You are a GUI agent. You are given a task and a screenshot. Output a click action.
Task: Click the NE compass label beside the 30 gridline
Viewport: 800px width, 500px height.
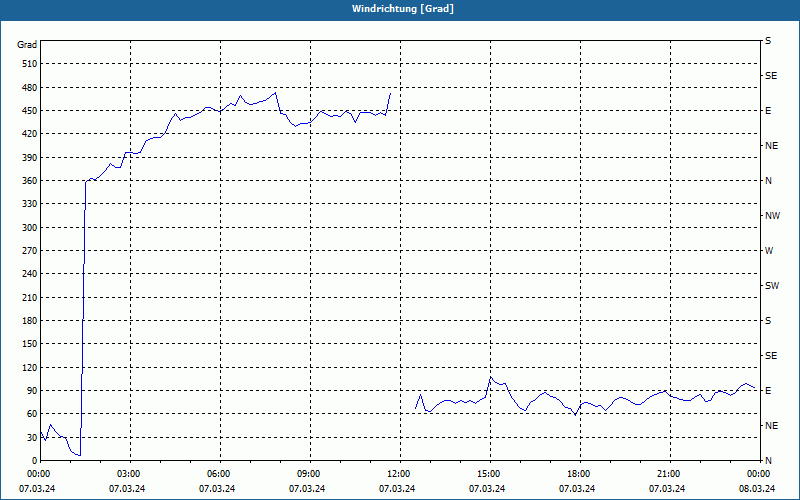(x=771, y=426)
